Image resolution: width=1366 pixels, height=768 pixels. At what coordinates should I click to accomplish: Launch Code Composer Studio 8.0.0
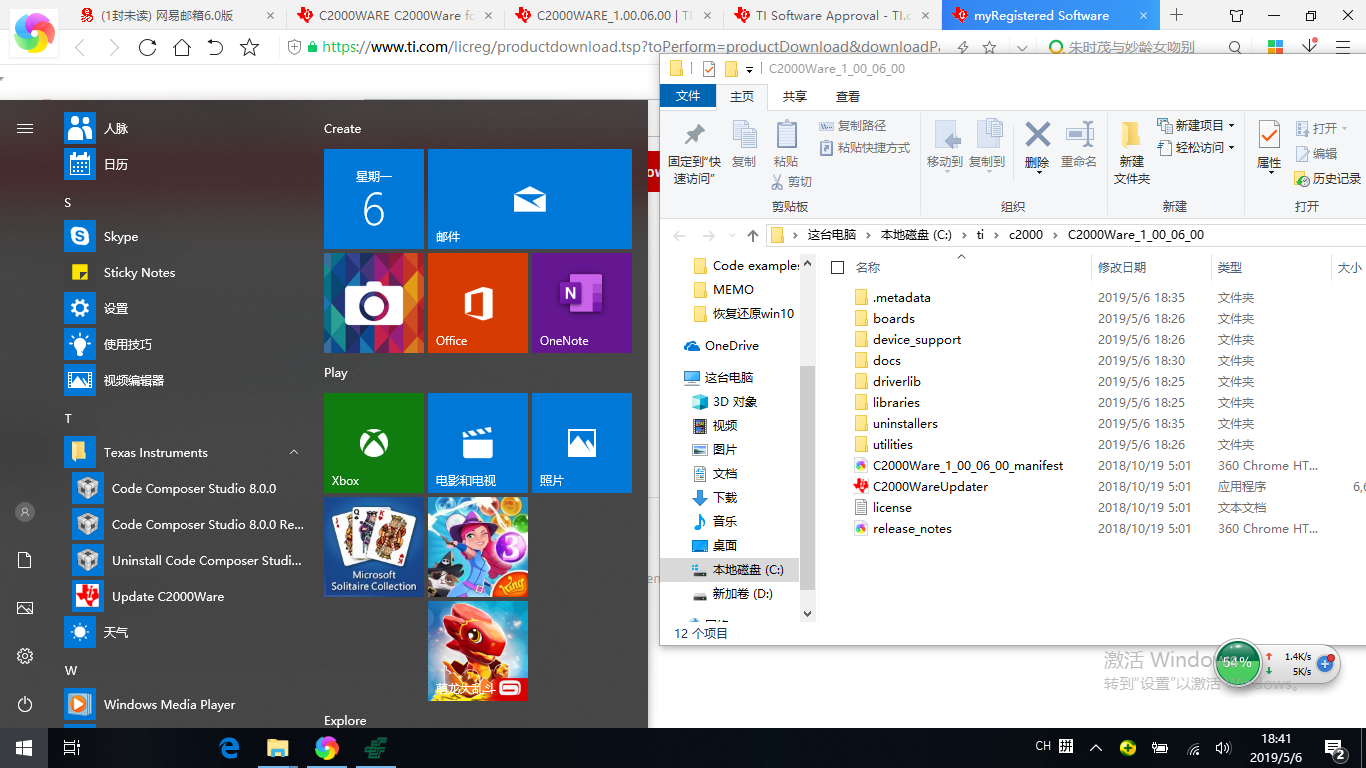point(186,488)
